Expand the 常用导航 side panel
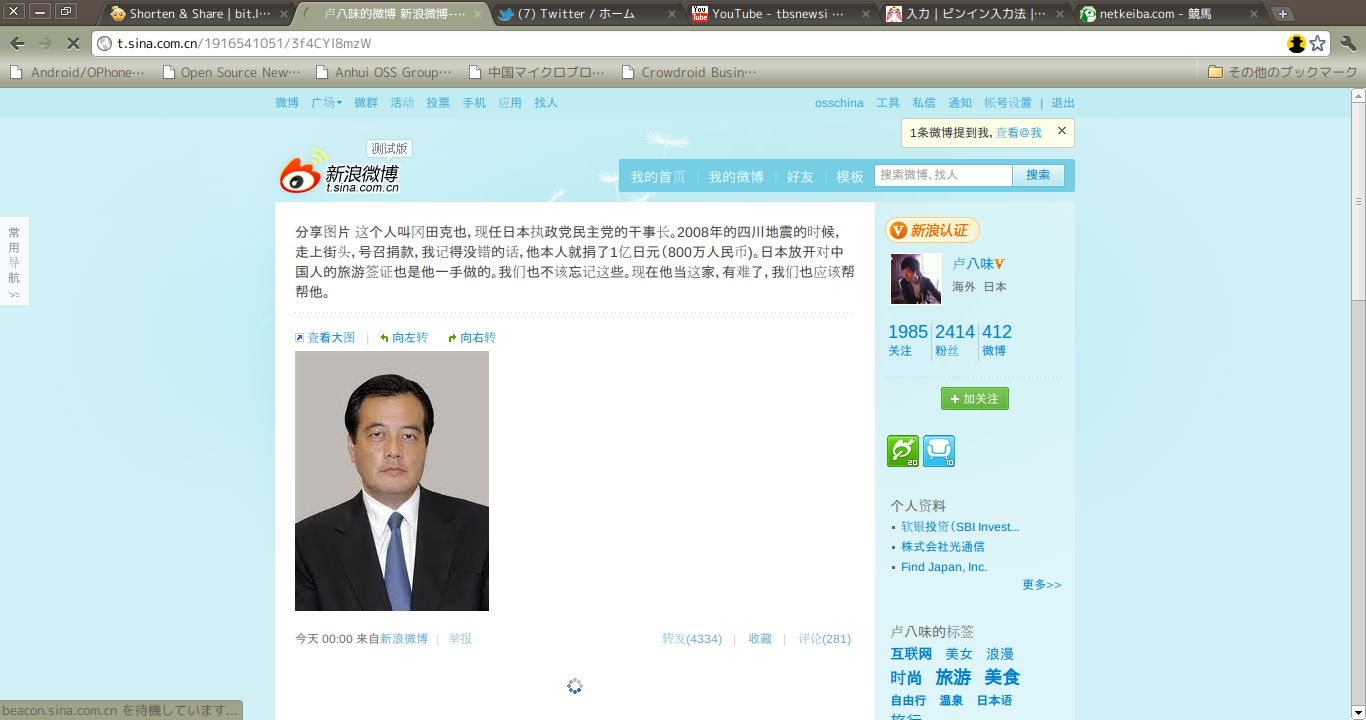The width and height of the screenshot is (1366, 720). [x=14, y=261]
